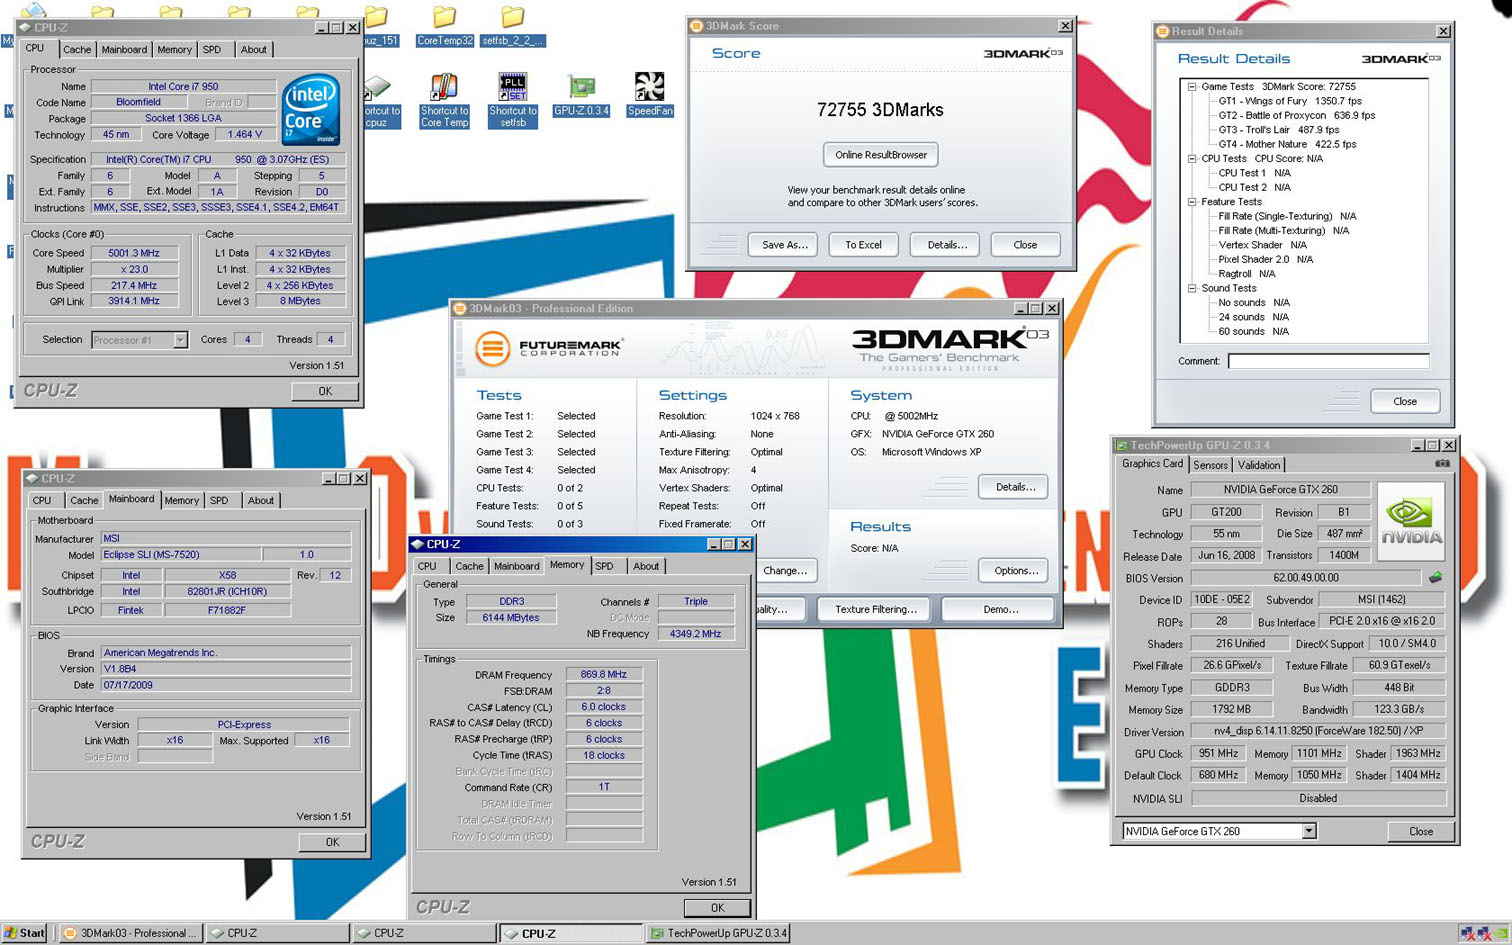Click the Demo... button in 3DMark03
Image resolution: width=1512 pixels, height=945 pixels.
point(999,609)
